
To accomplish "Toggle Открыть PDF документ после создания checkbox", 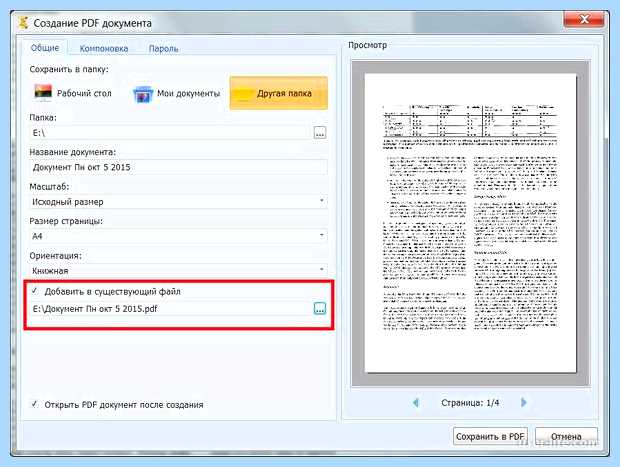I will coord(34,404).
